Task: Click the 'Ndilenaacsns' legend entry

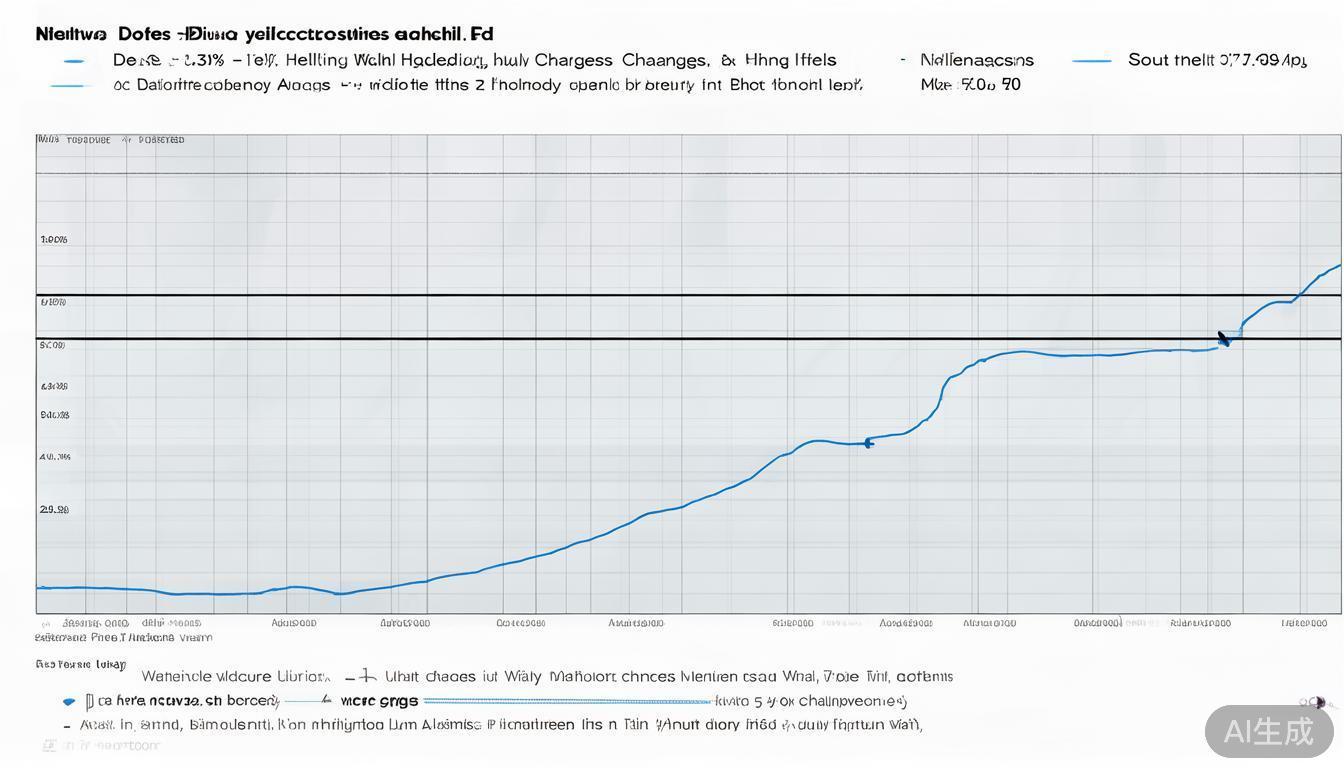Action: 976,60
